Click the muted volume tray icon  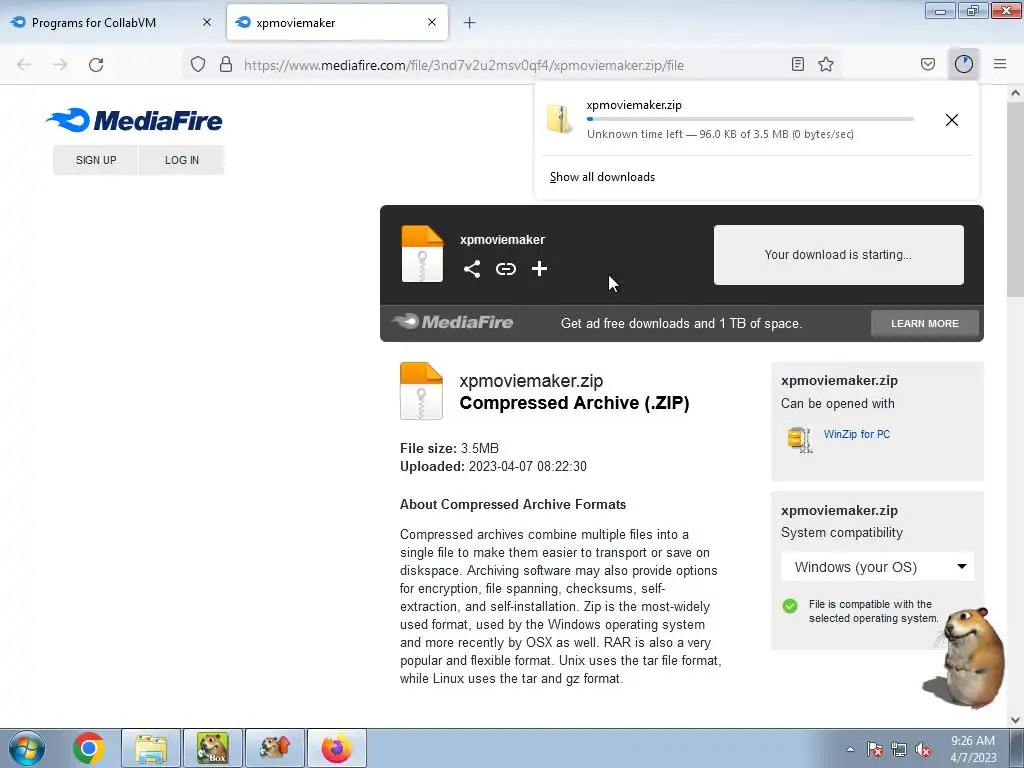coord(923,750)
